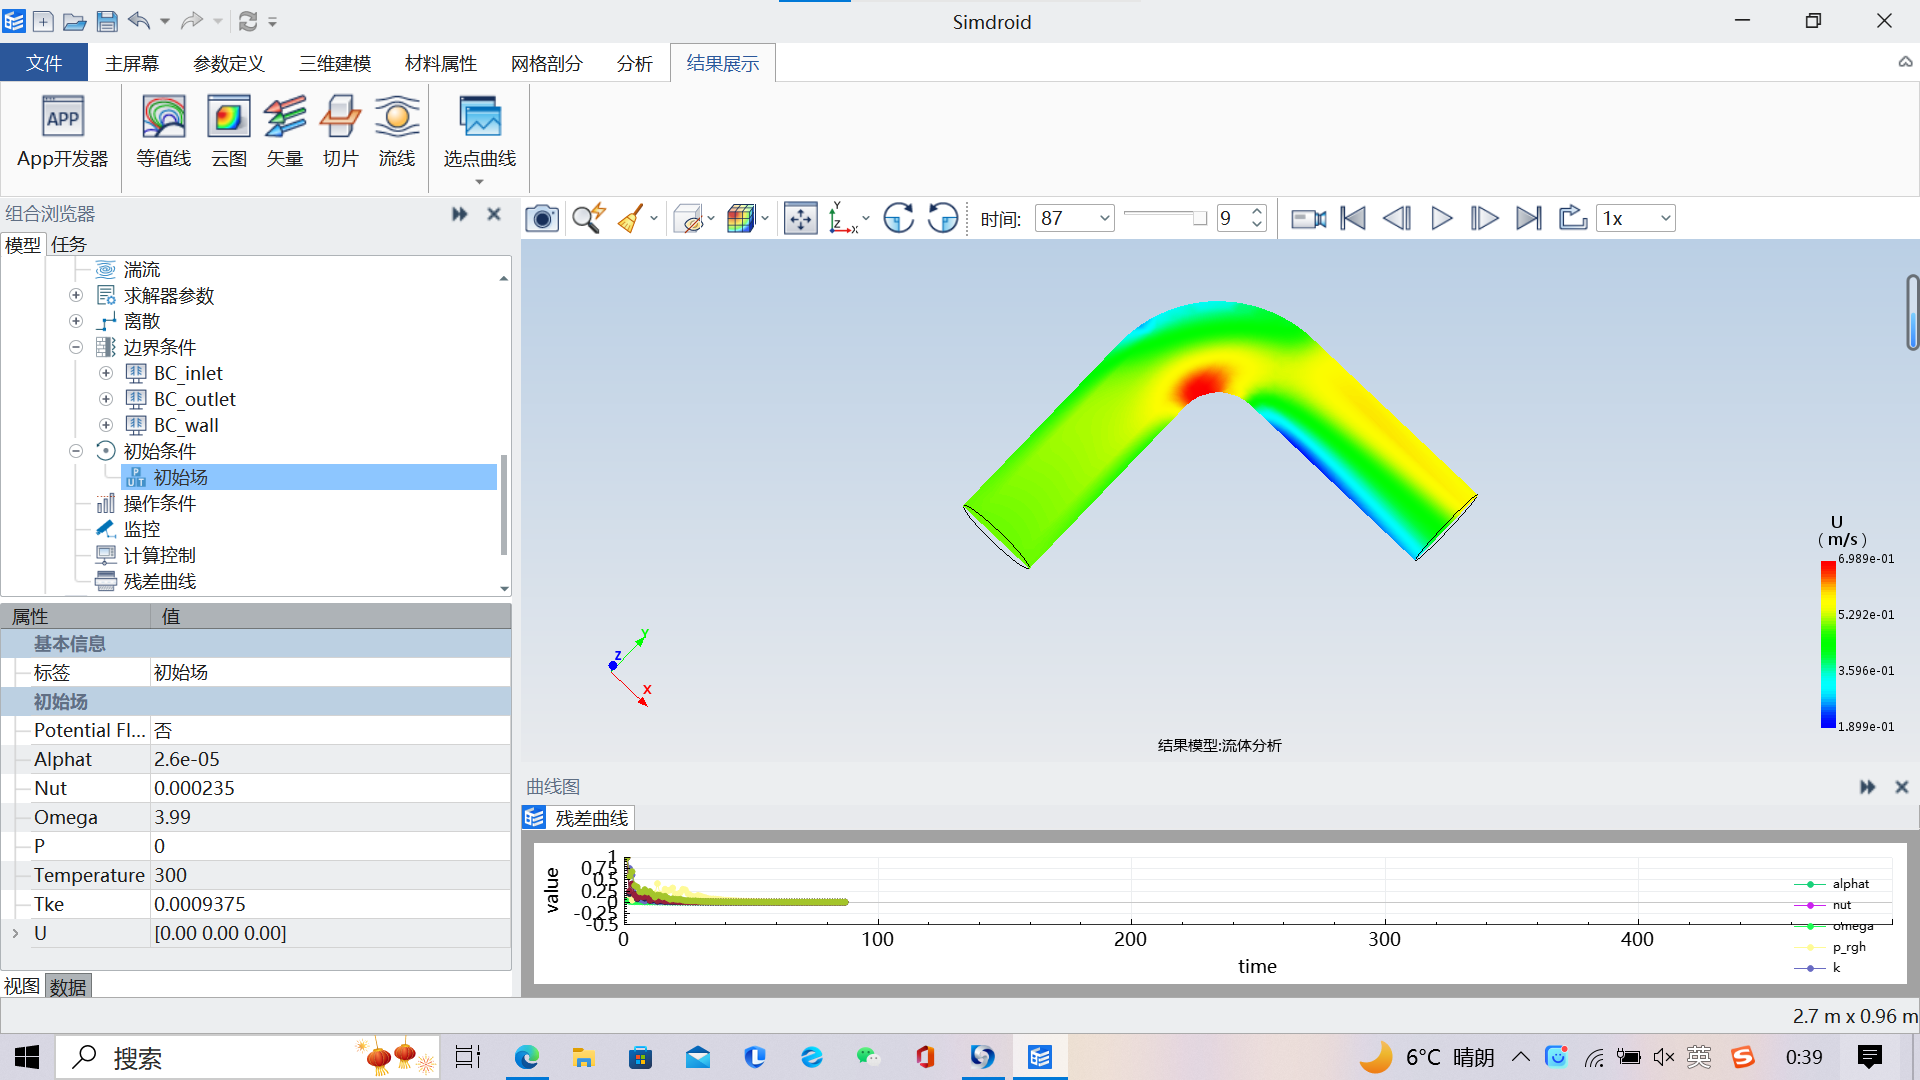Close the 组合浏览器 panel

click(x=494, y=214)
